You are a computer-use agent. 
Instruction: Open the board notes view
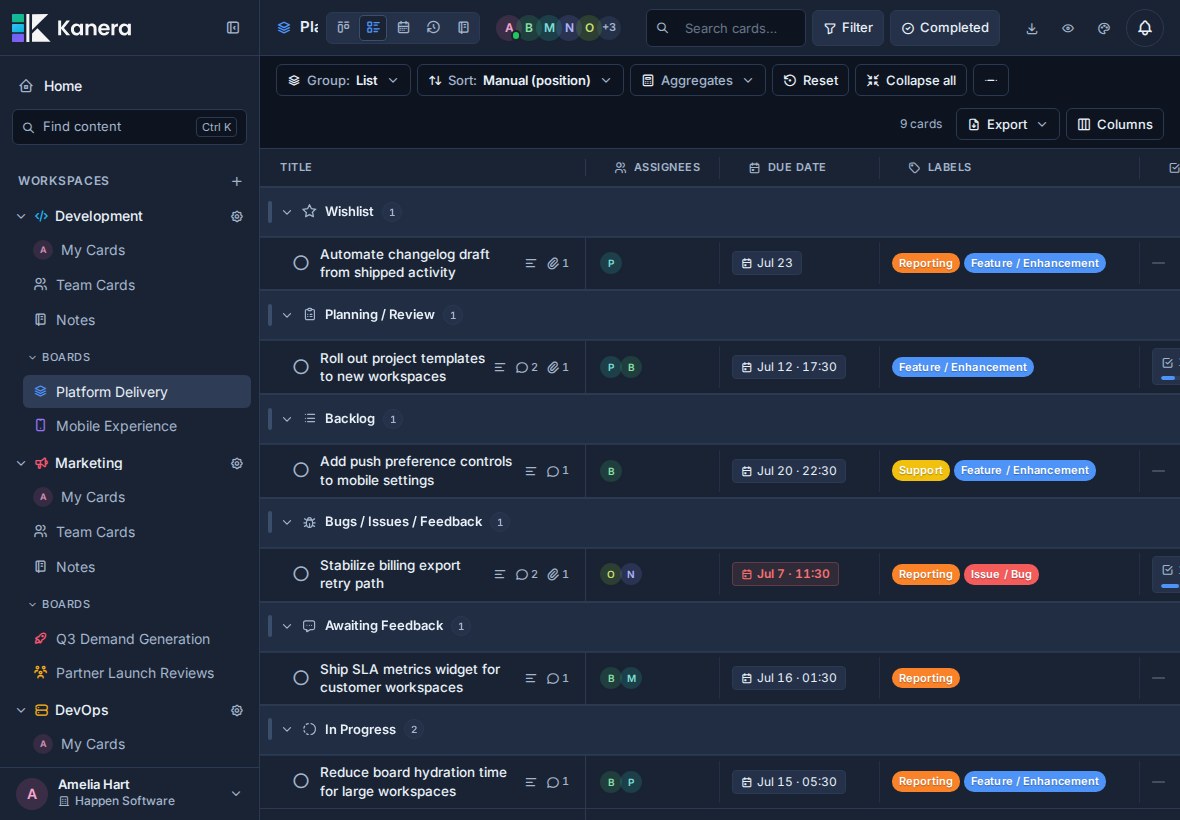[464, 28]
